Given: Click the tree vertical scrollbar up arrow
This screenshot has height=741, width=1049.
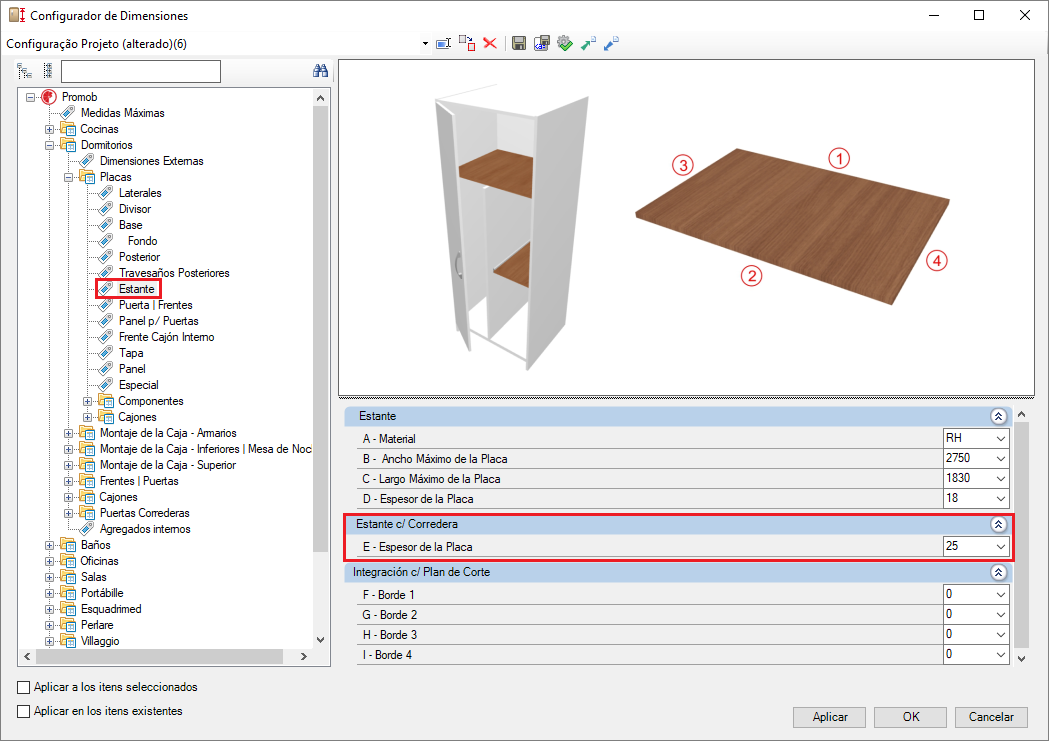Looking at the screenshot, I should click(320, 98).
